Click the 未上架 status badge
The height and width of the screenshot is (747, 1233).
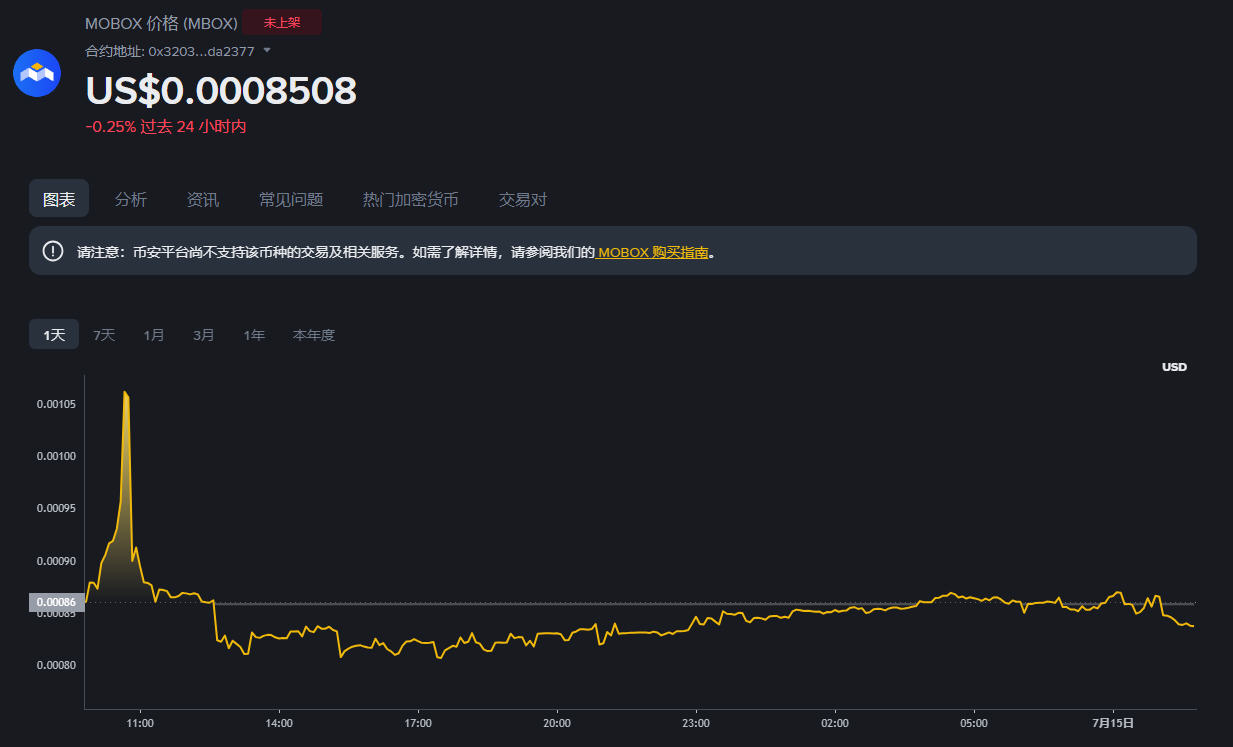tap(282, 22)
